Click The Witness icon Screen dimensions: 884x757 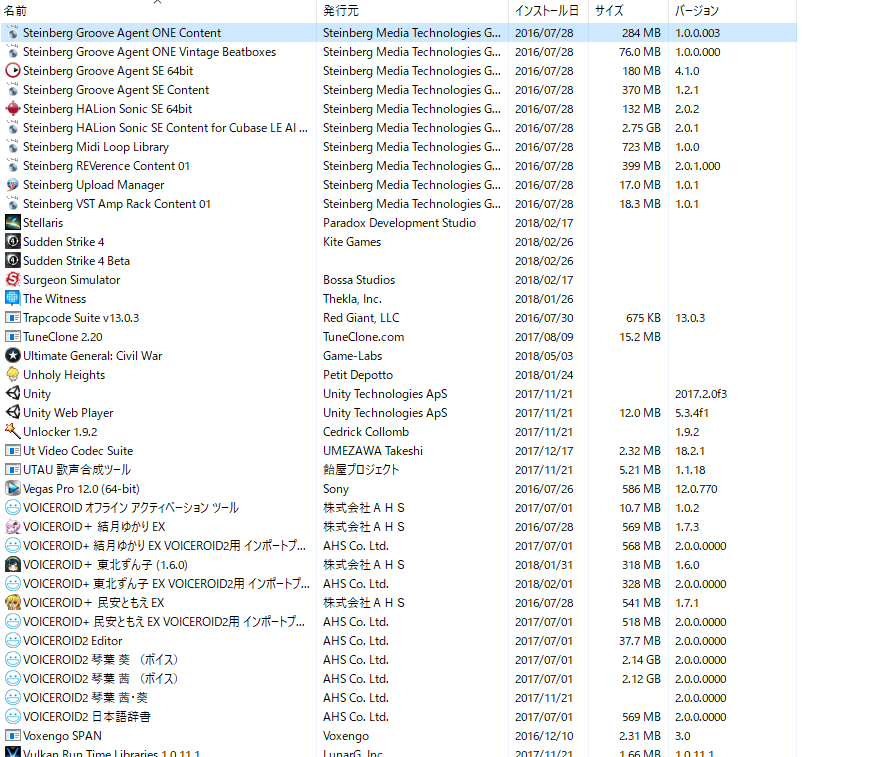(12, 299)
